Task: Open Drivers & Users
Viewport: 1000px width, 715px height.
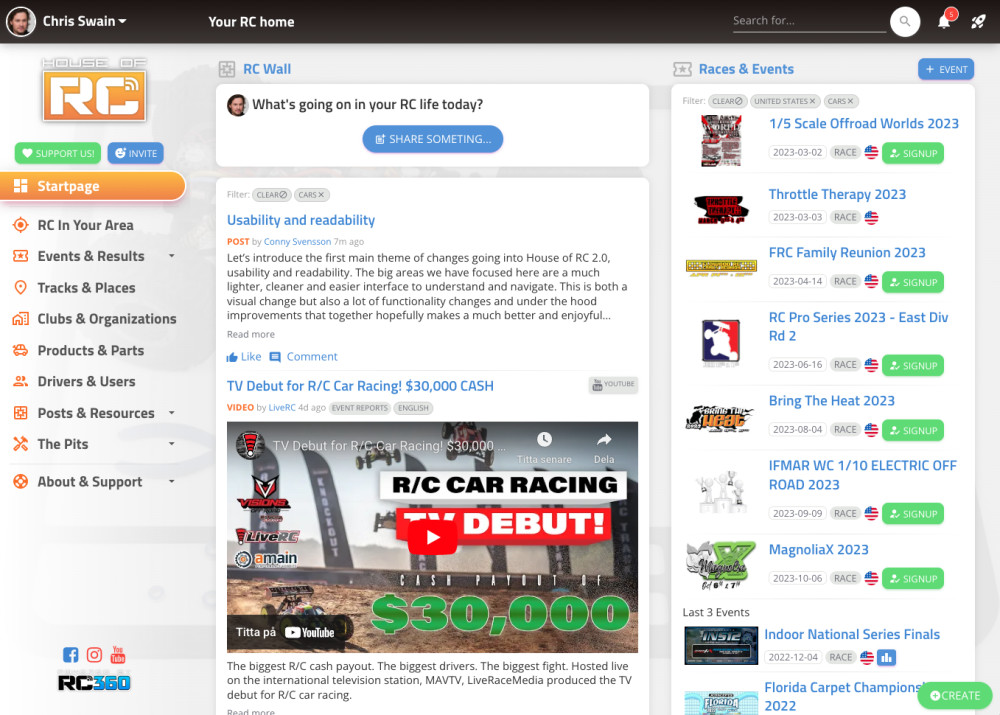Action: 86,381
